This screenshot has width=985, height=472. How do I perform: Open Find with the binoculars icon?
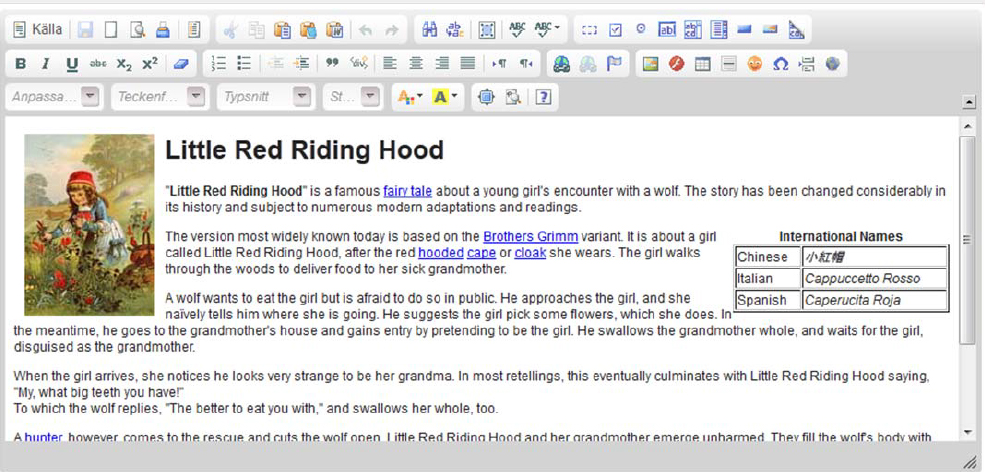click(x=429, y=30)
